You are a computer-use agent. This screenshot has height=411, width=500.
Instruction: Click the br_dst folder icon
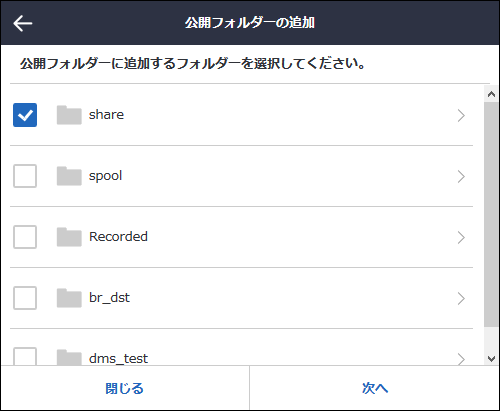69,298
